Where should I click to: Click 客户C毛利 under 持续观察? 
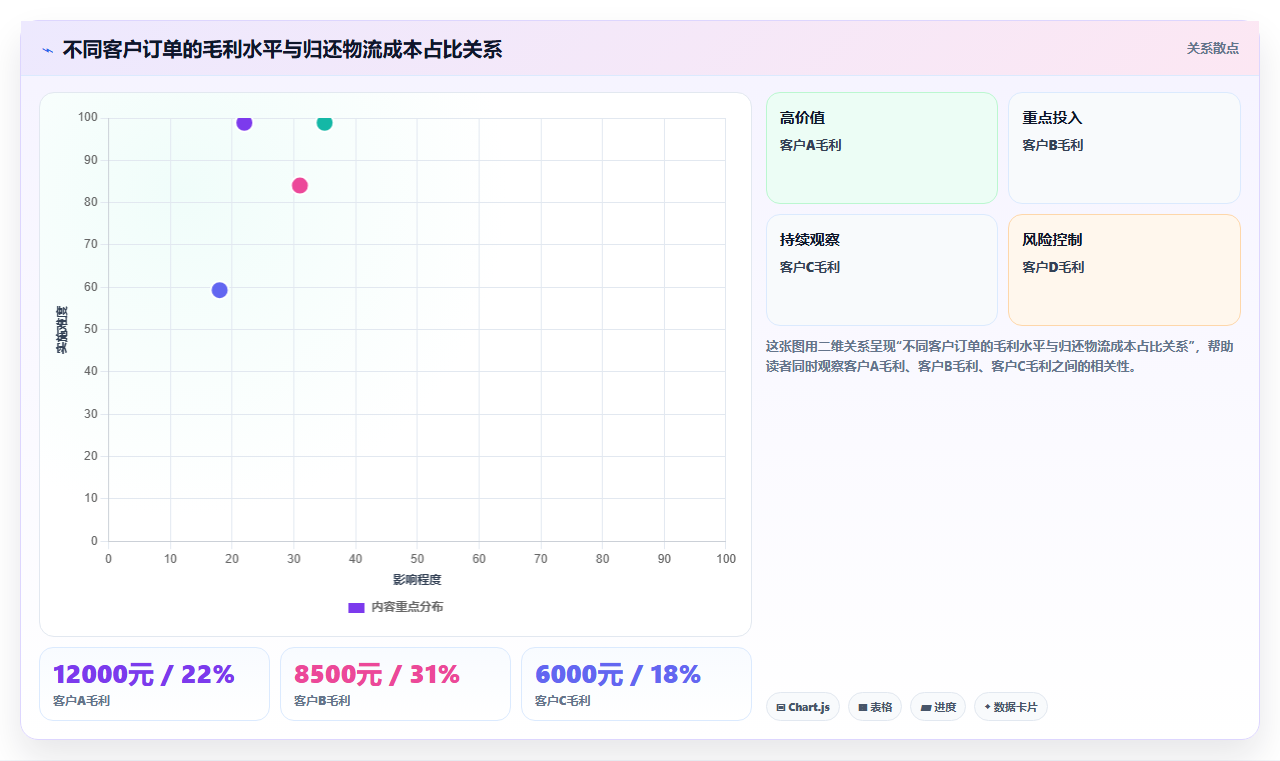pos(810,267)
